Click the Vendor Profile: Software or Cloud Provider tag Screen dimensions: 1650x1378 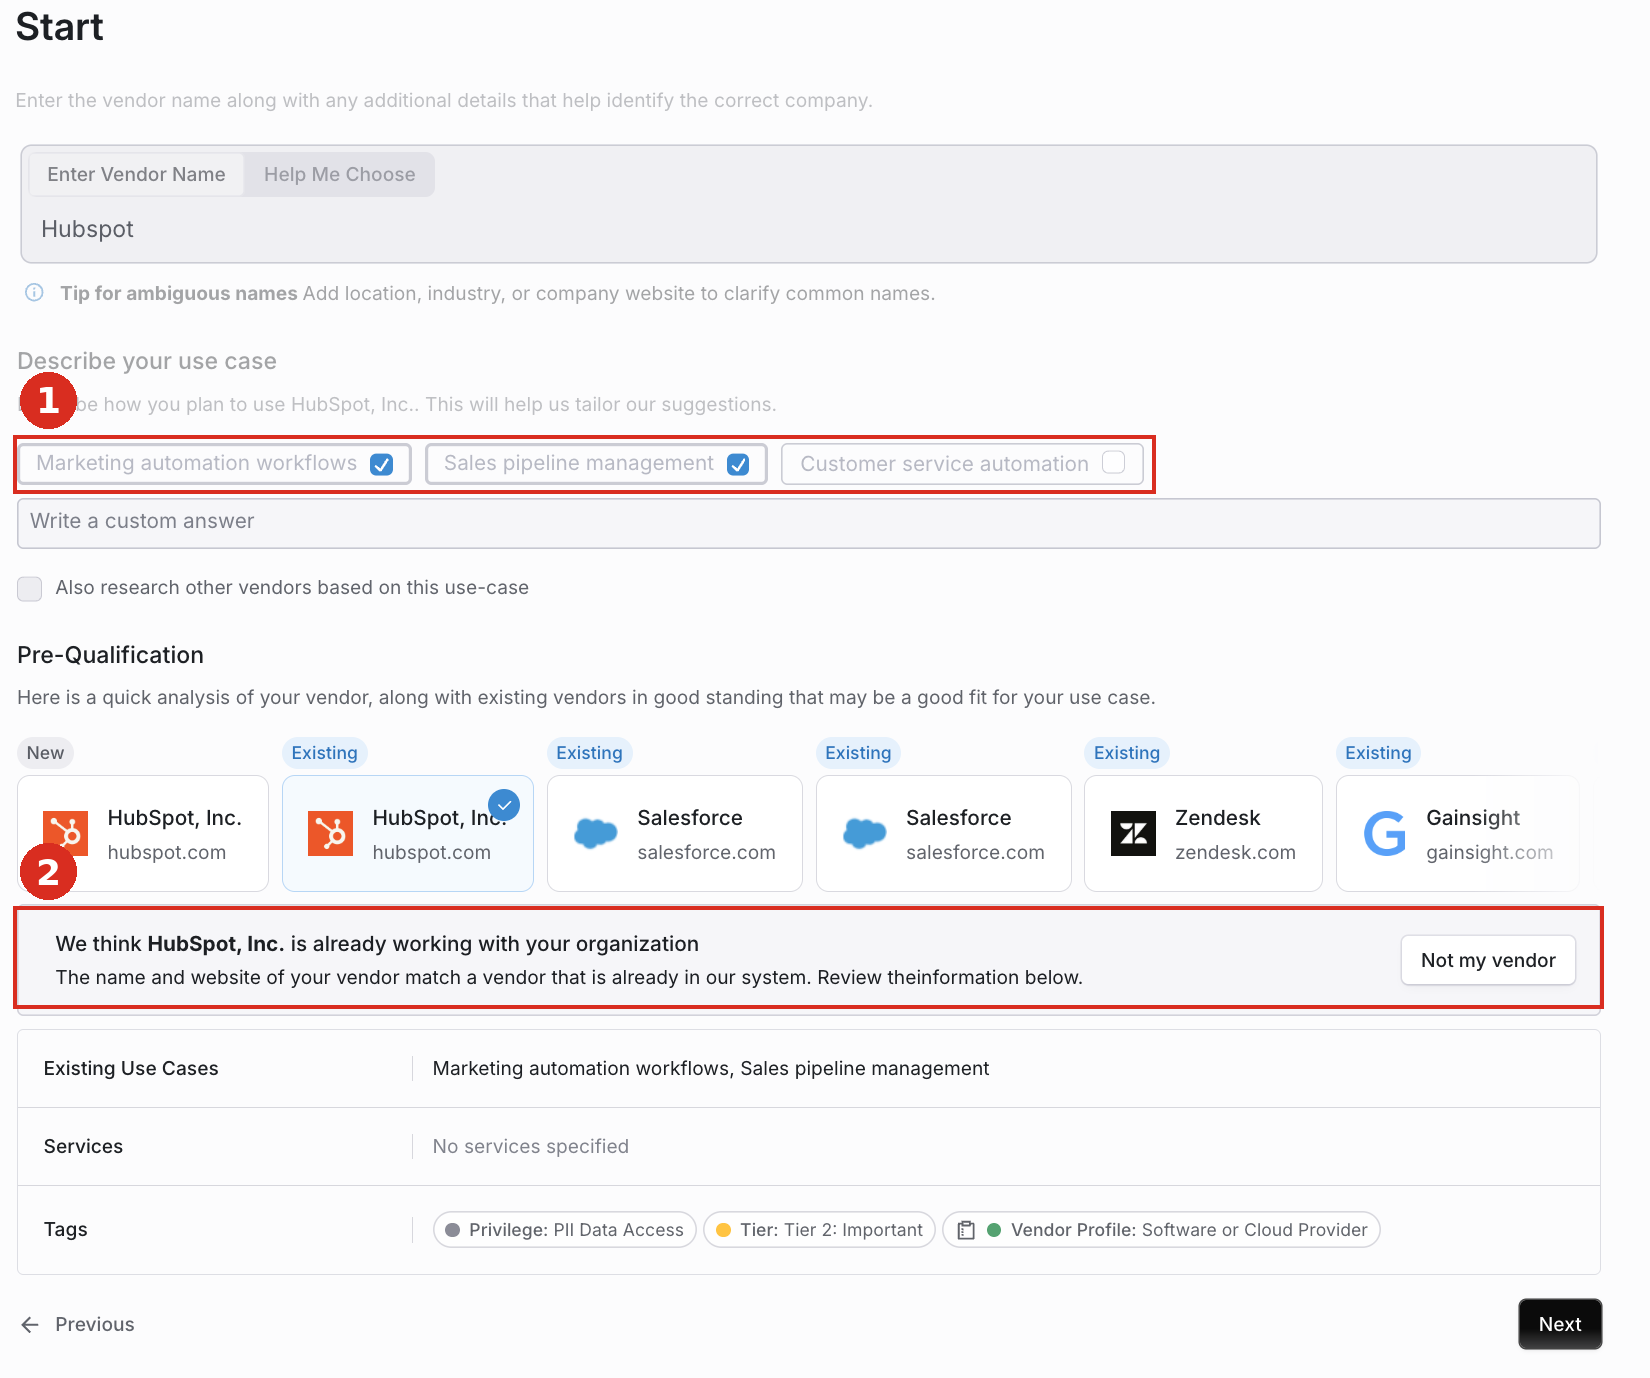[x=1161, y=1230]
